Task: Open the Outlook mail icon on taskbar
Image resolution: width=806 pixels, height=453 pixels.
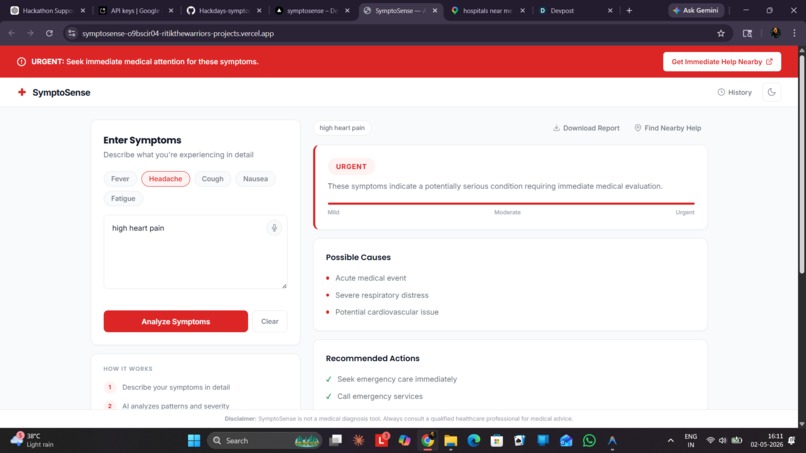Action: tap(566, 441)
